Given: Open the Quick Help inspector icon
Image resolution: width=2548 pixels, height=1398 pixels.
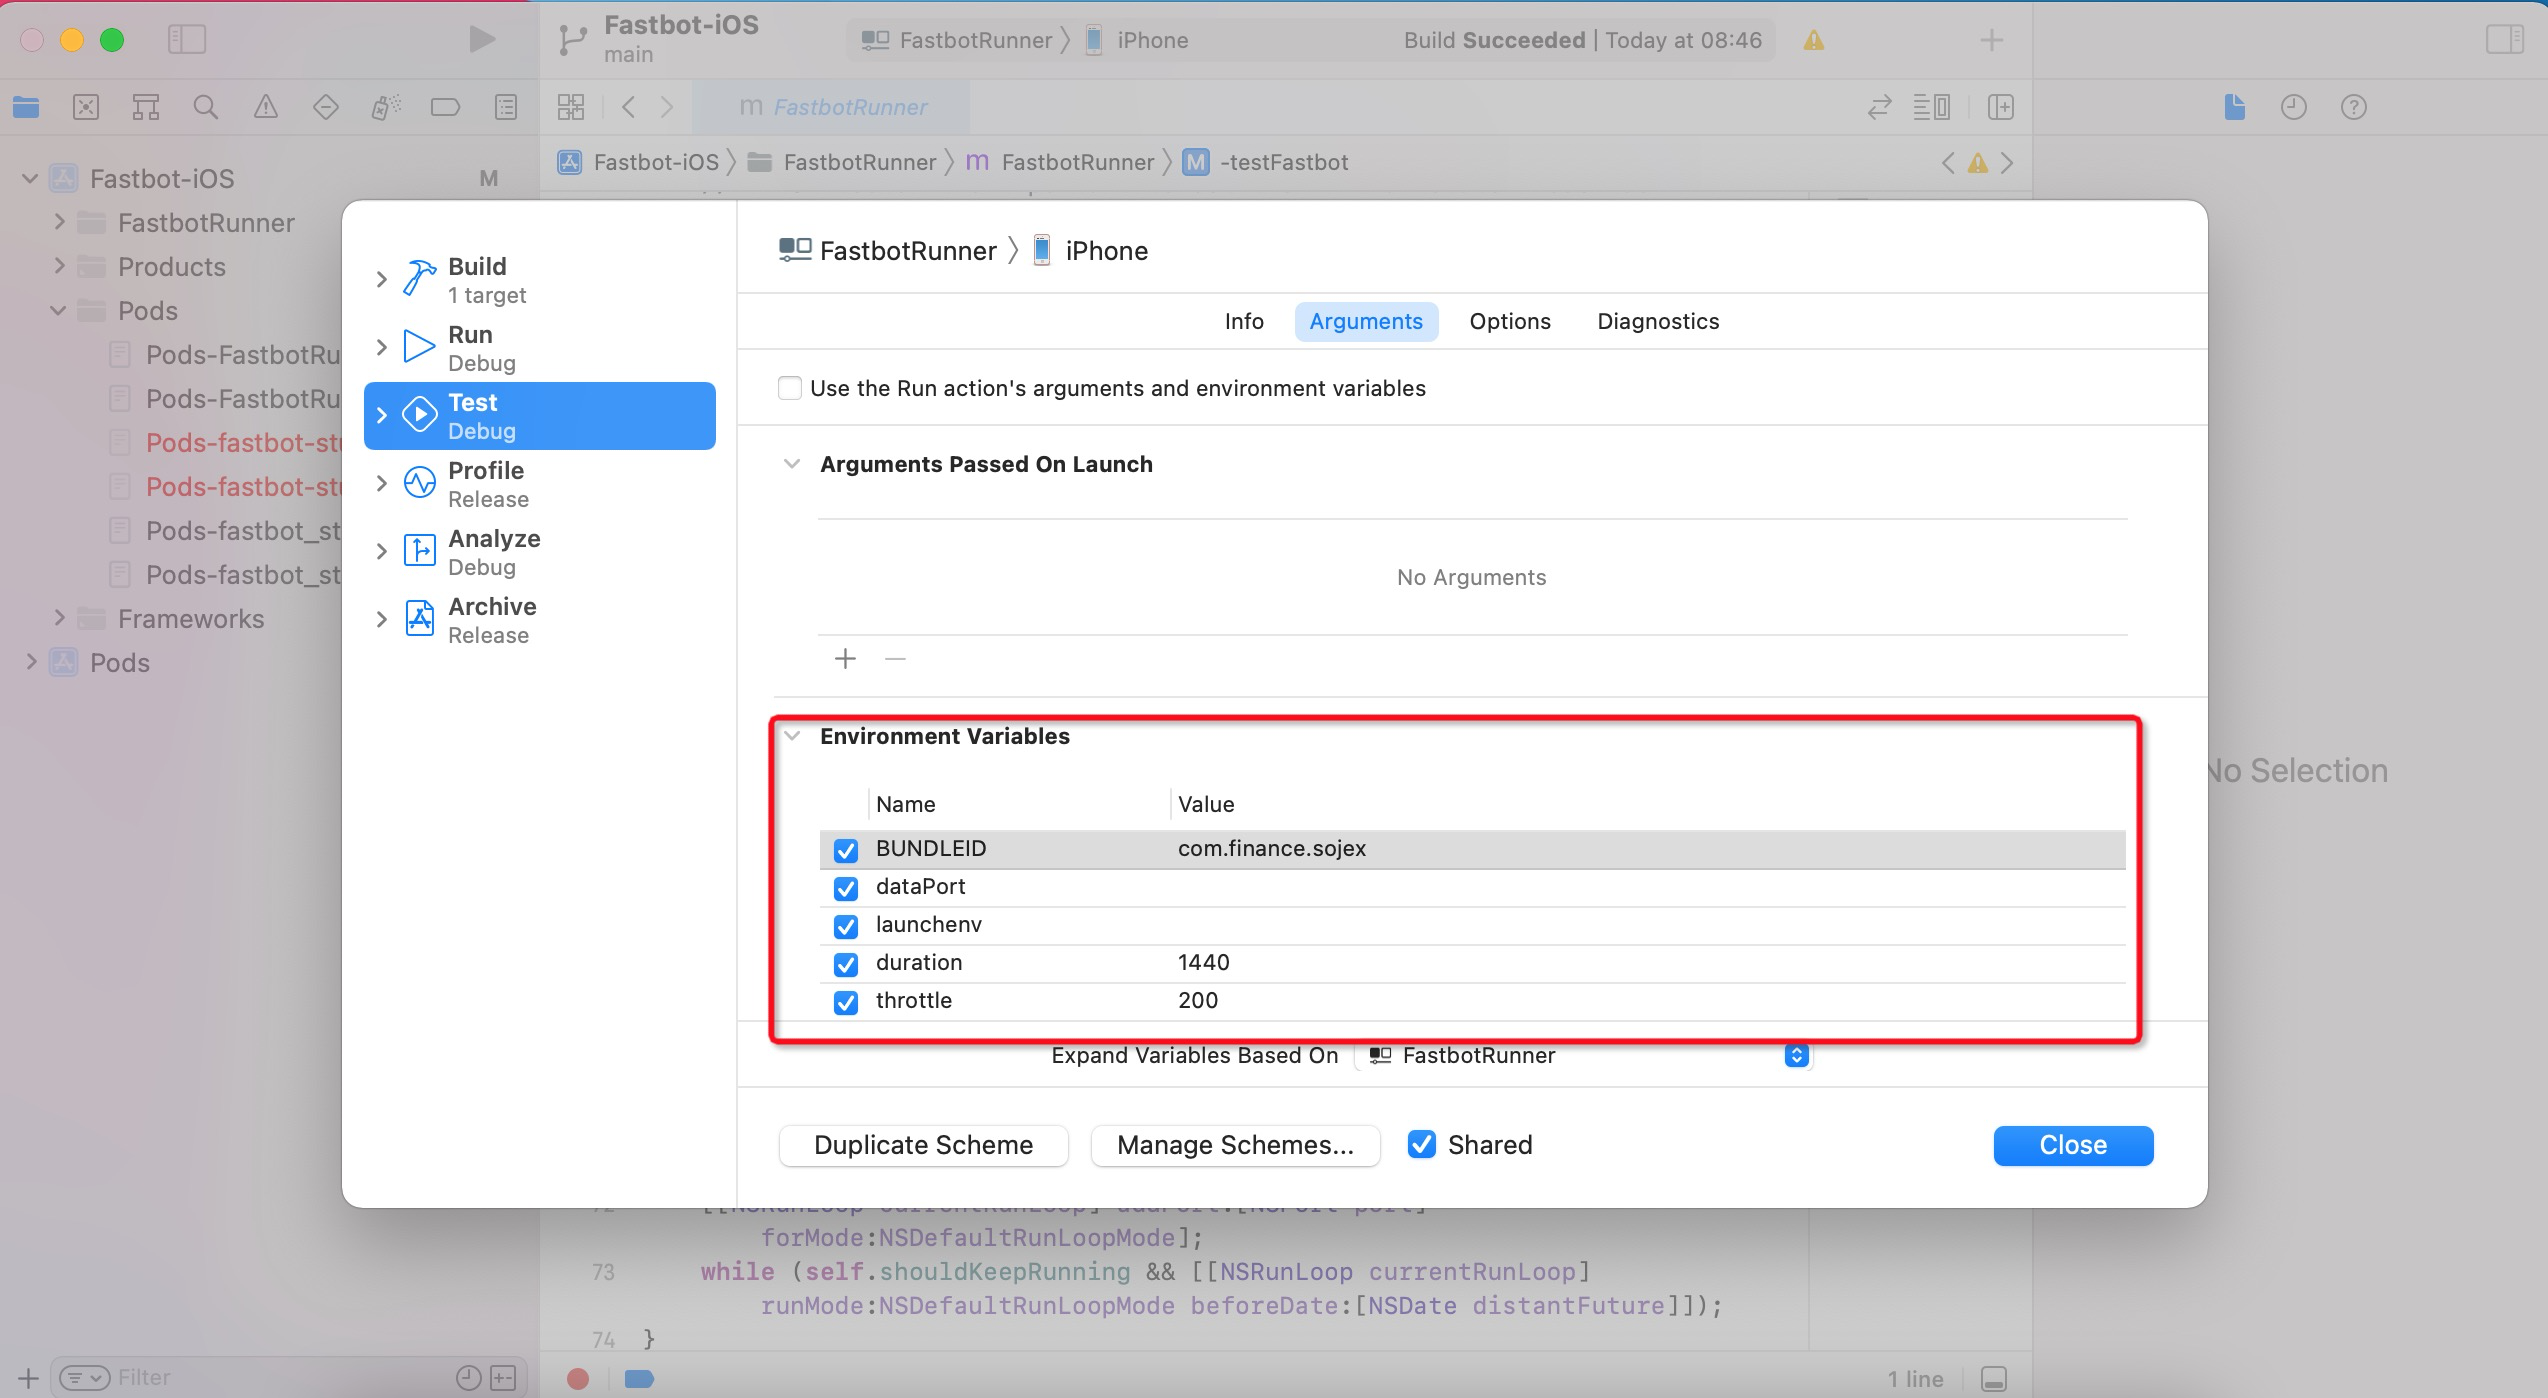Looking at the screenshot, I should click(x=2353, y=107).
